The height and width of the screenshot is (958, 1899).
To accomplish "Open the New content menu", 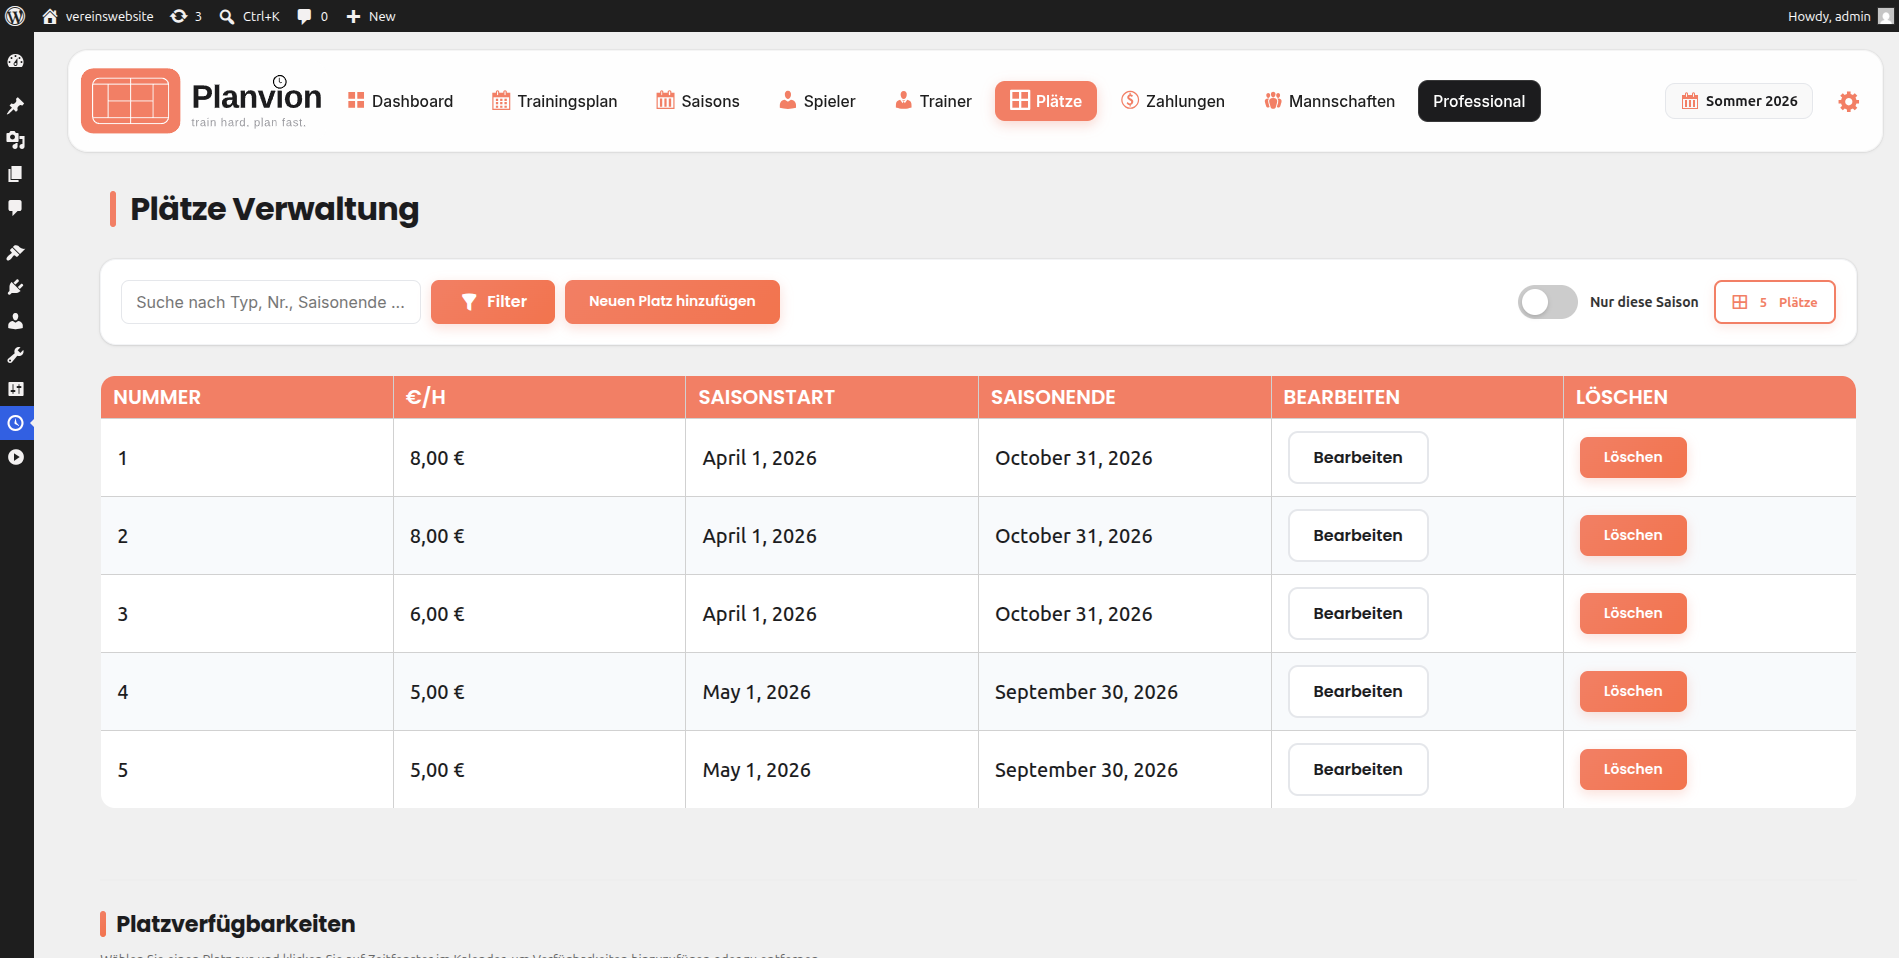I will (x=371, y=16).
